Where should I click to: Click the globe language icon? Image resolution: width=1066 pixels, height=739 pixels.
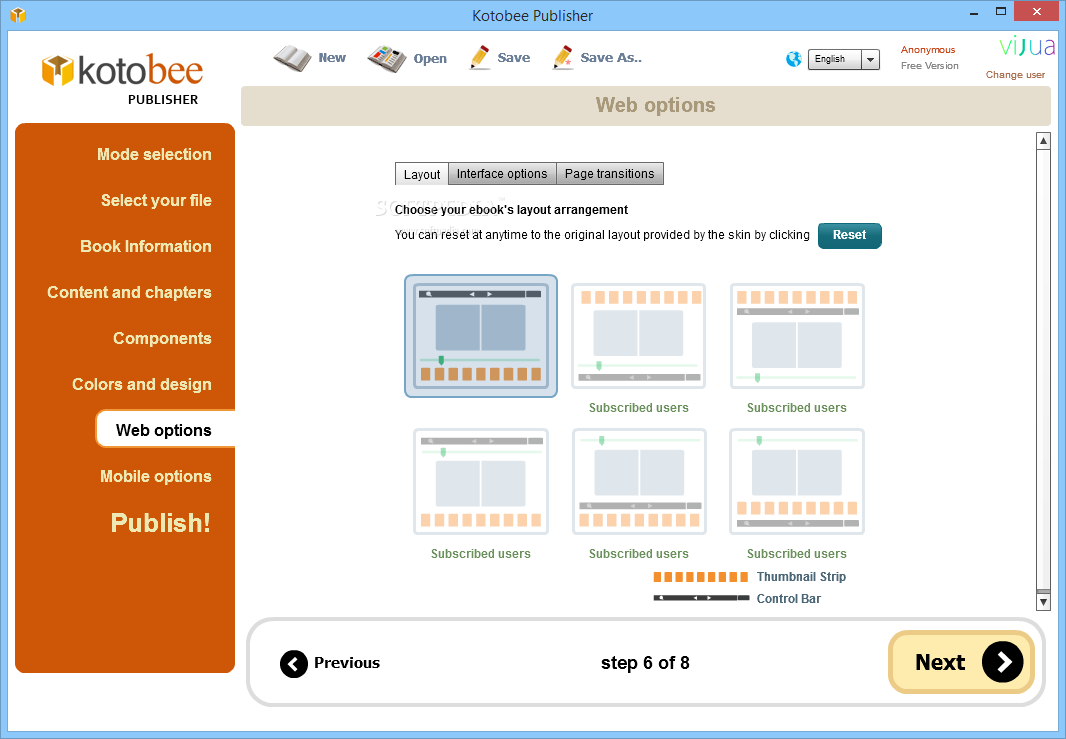[x=793, y=60]
